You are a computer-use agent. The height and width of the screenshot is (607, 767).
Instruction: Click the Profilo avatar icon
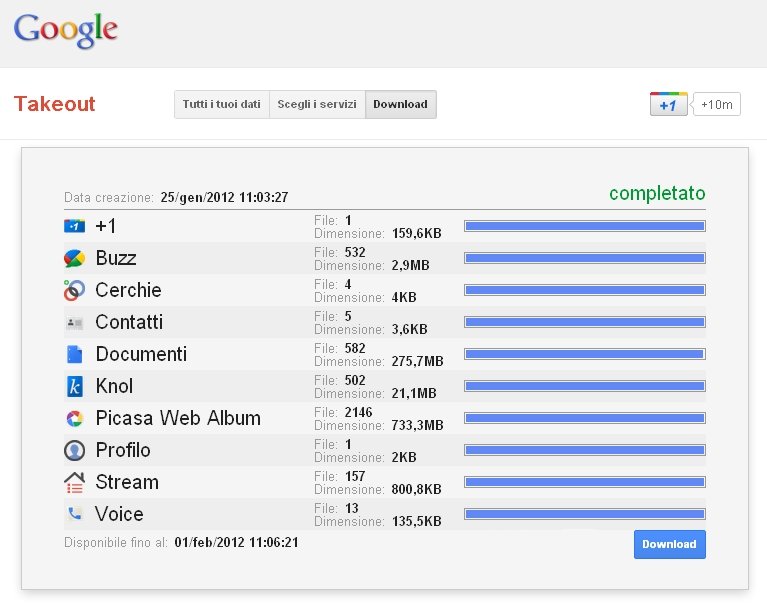[74, 450]
